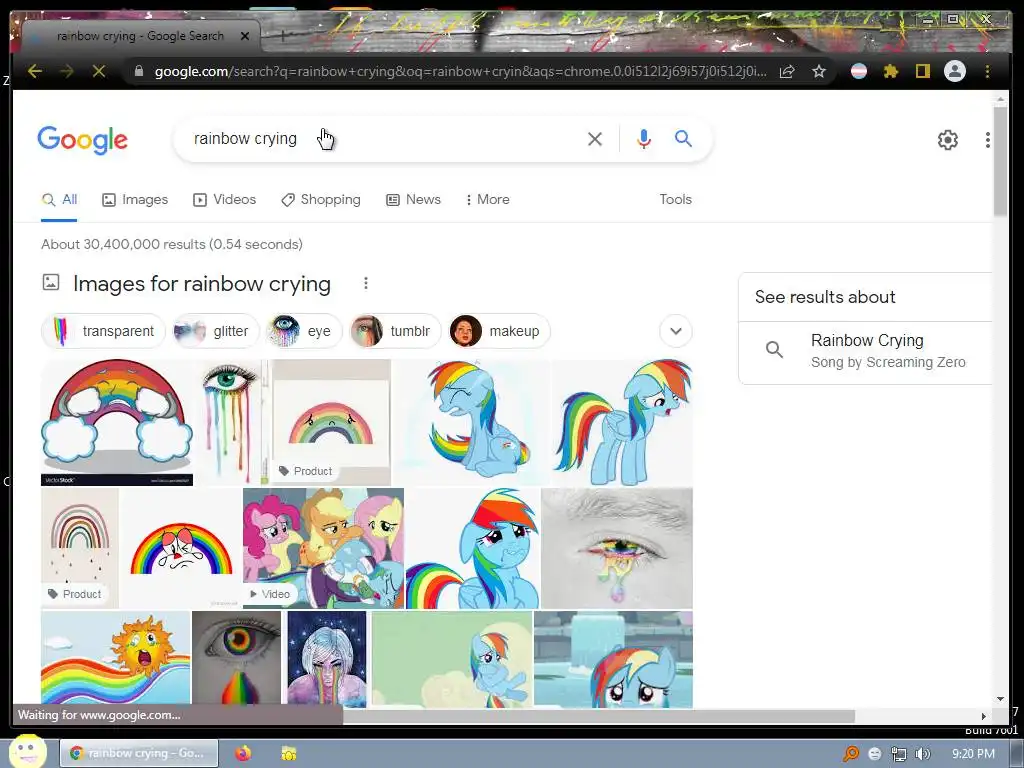Start voice search with microphone icon
Screen dimensions: 1024x768
[x=643, y=139]
